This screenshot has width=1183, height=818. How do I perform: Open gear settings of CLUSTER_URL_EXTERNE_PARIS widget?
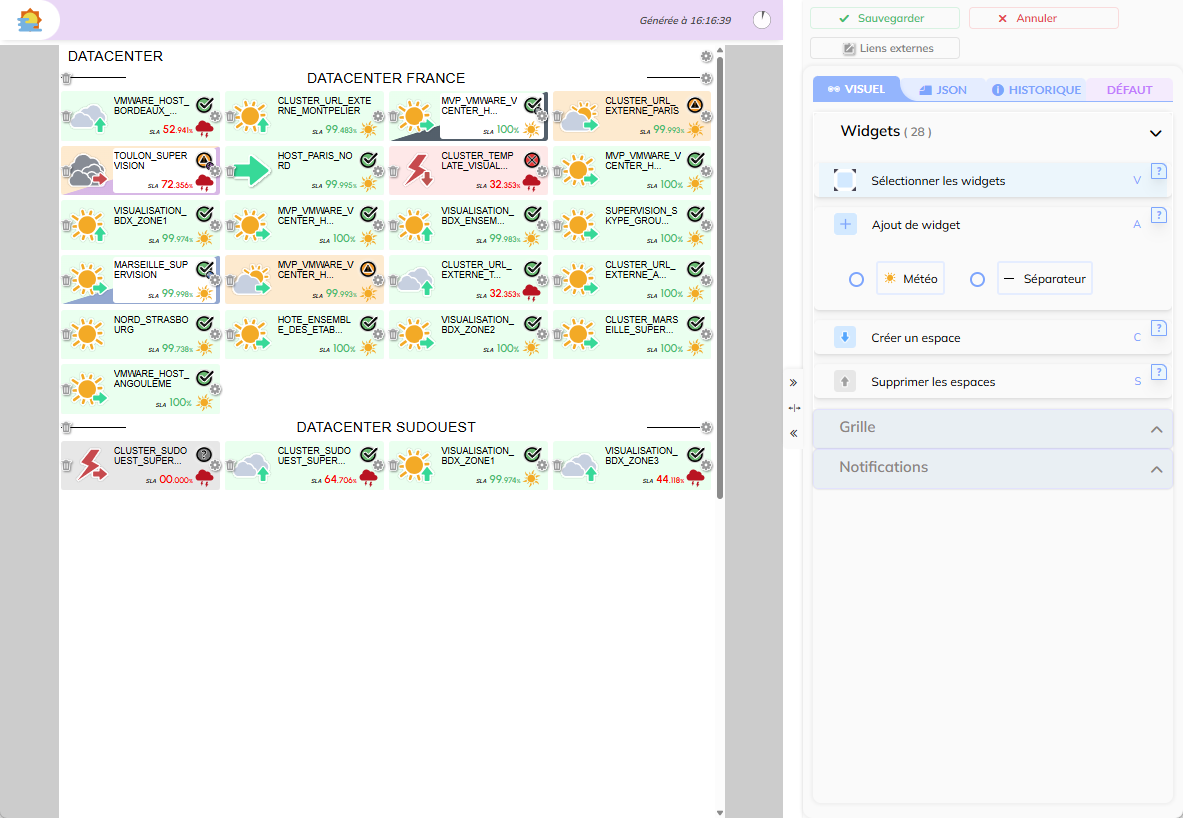pos(706,116)
